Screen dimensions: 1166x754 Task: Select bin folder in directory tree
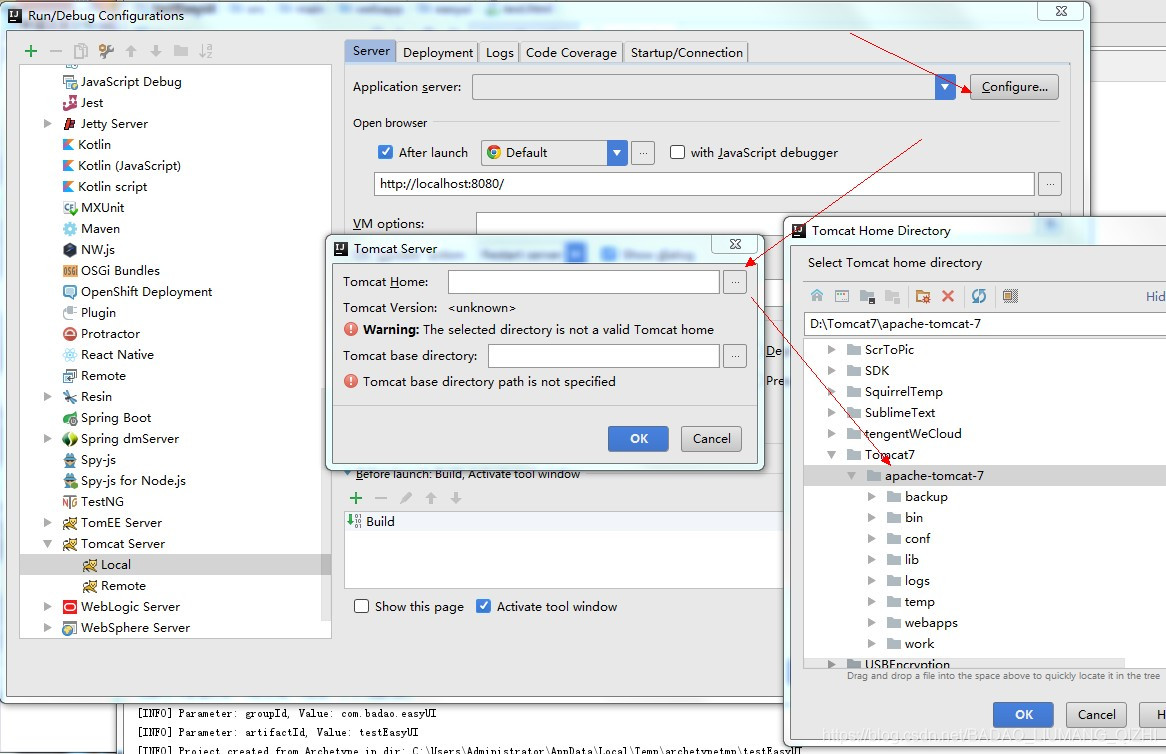[x=914, y=518]
